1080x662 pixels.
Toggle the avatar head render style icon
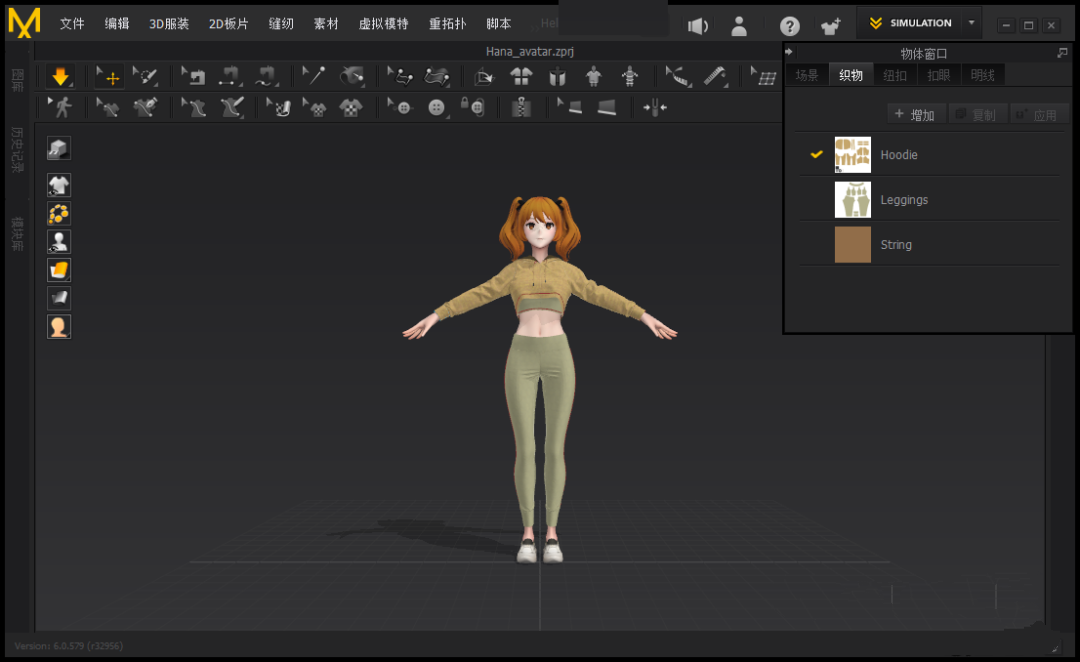[59, 327]
